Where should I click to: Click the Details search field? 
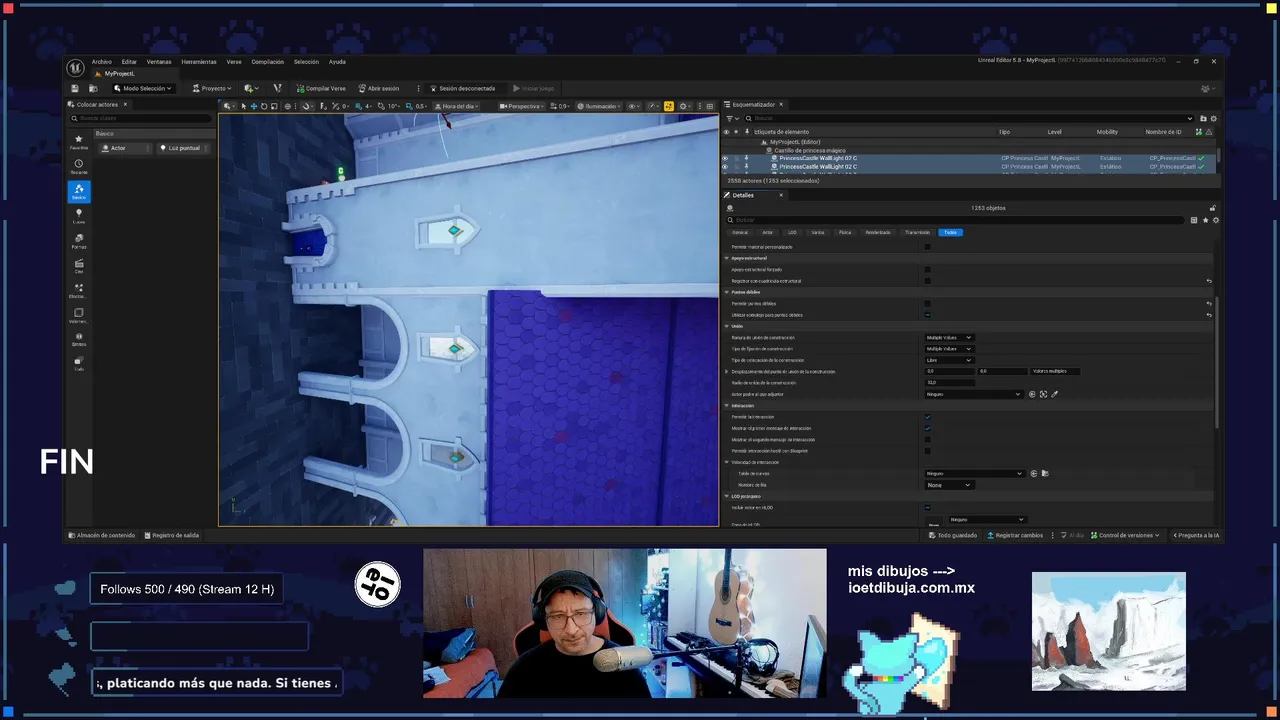pyautogui.click(x=955, y=220)
